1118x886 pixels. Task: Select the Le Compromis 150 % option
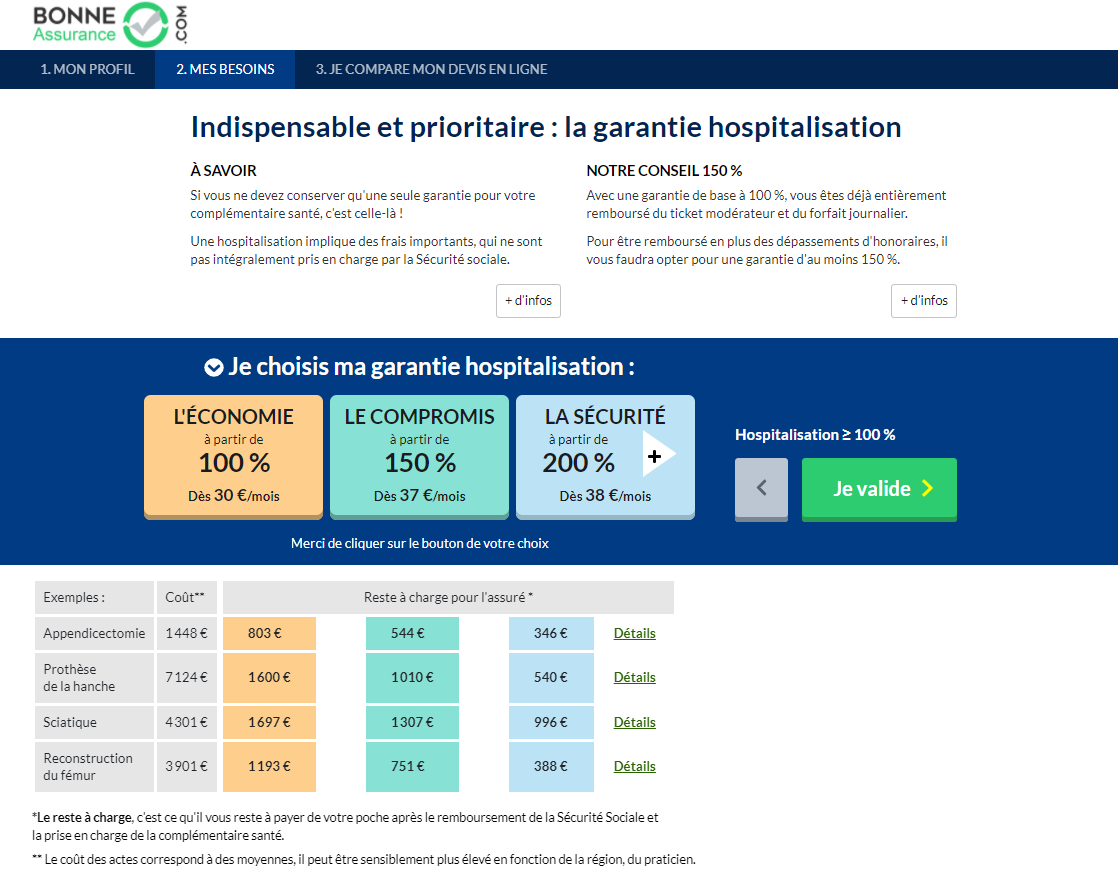click(419, 456)
